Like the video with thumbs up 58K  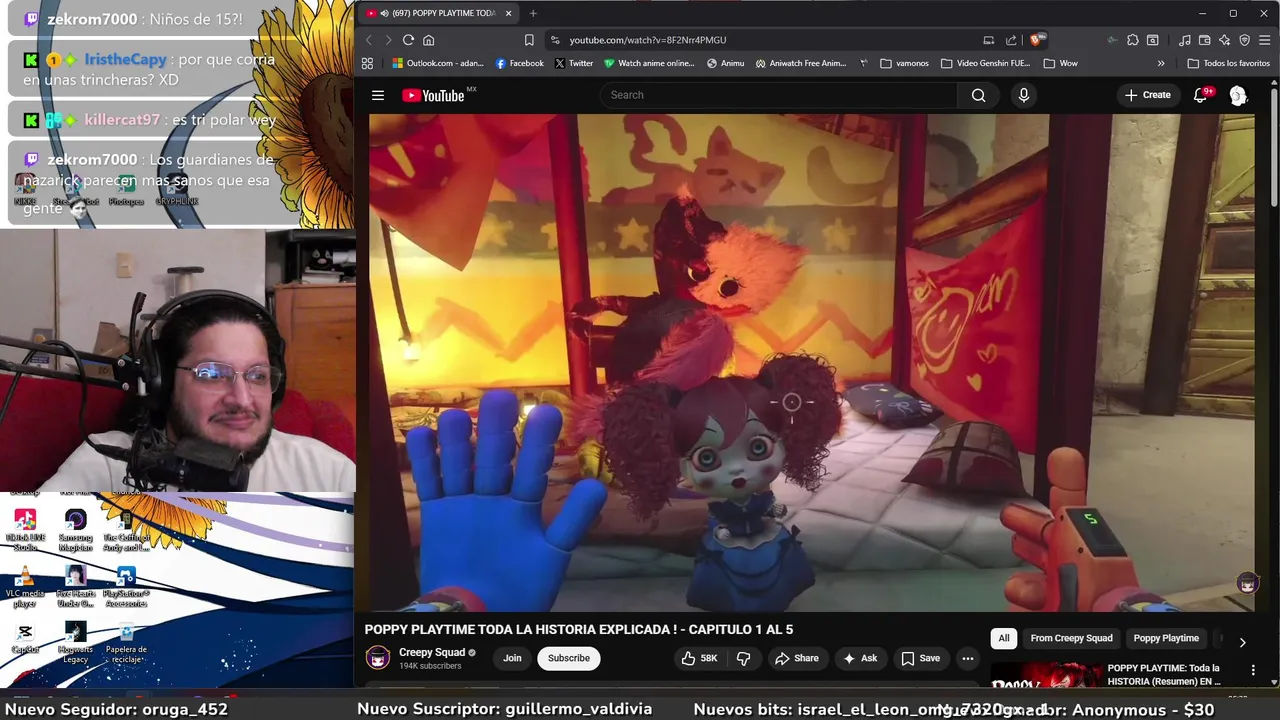click(x=699, y=658)
